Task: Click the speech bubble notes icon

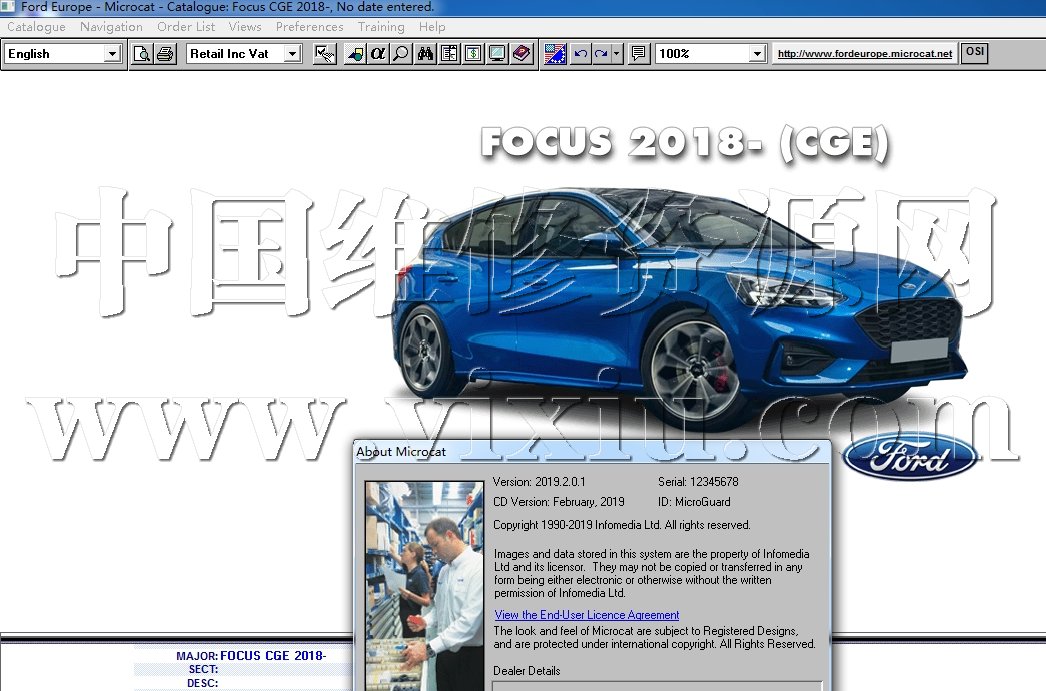Action: (639, 54)
